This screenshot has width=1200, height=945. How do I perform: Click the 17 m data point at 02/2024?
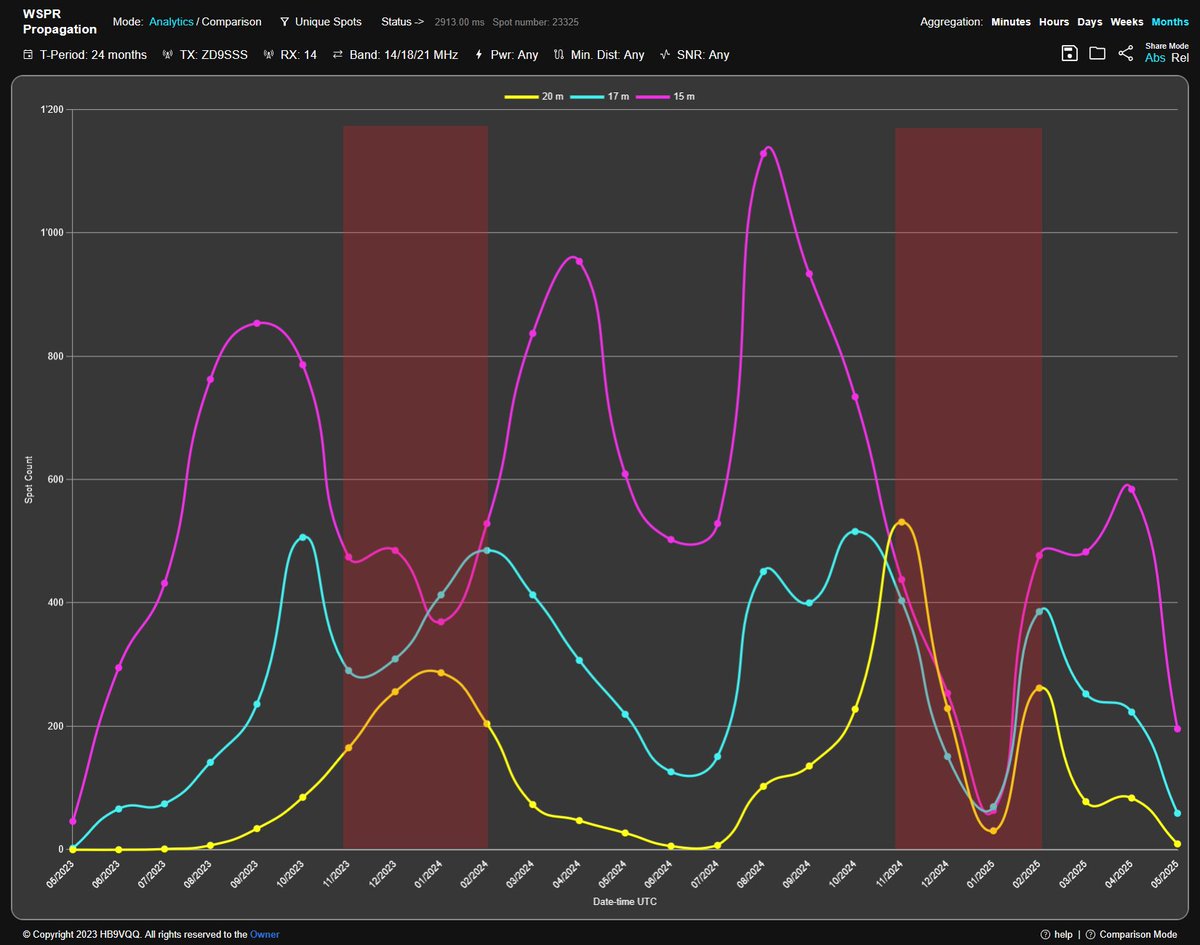tap(487, 550)
